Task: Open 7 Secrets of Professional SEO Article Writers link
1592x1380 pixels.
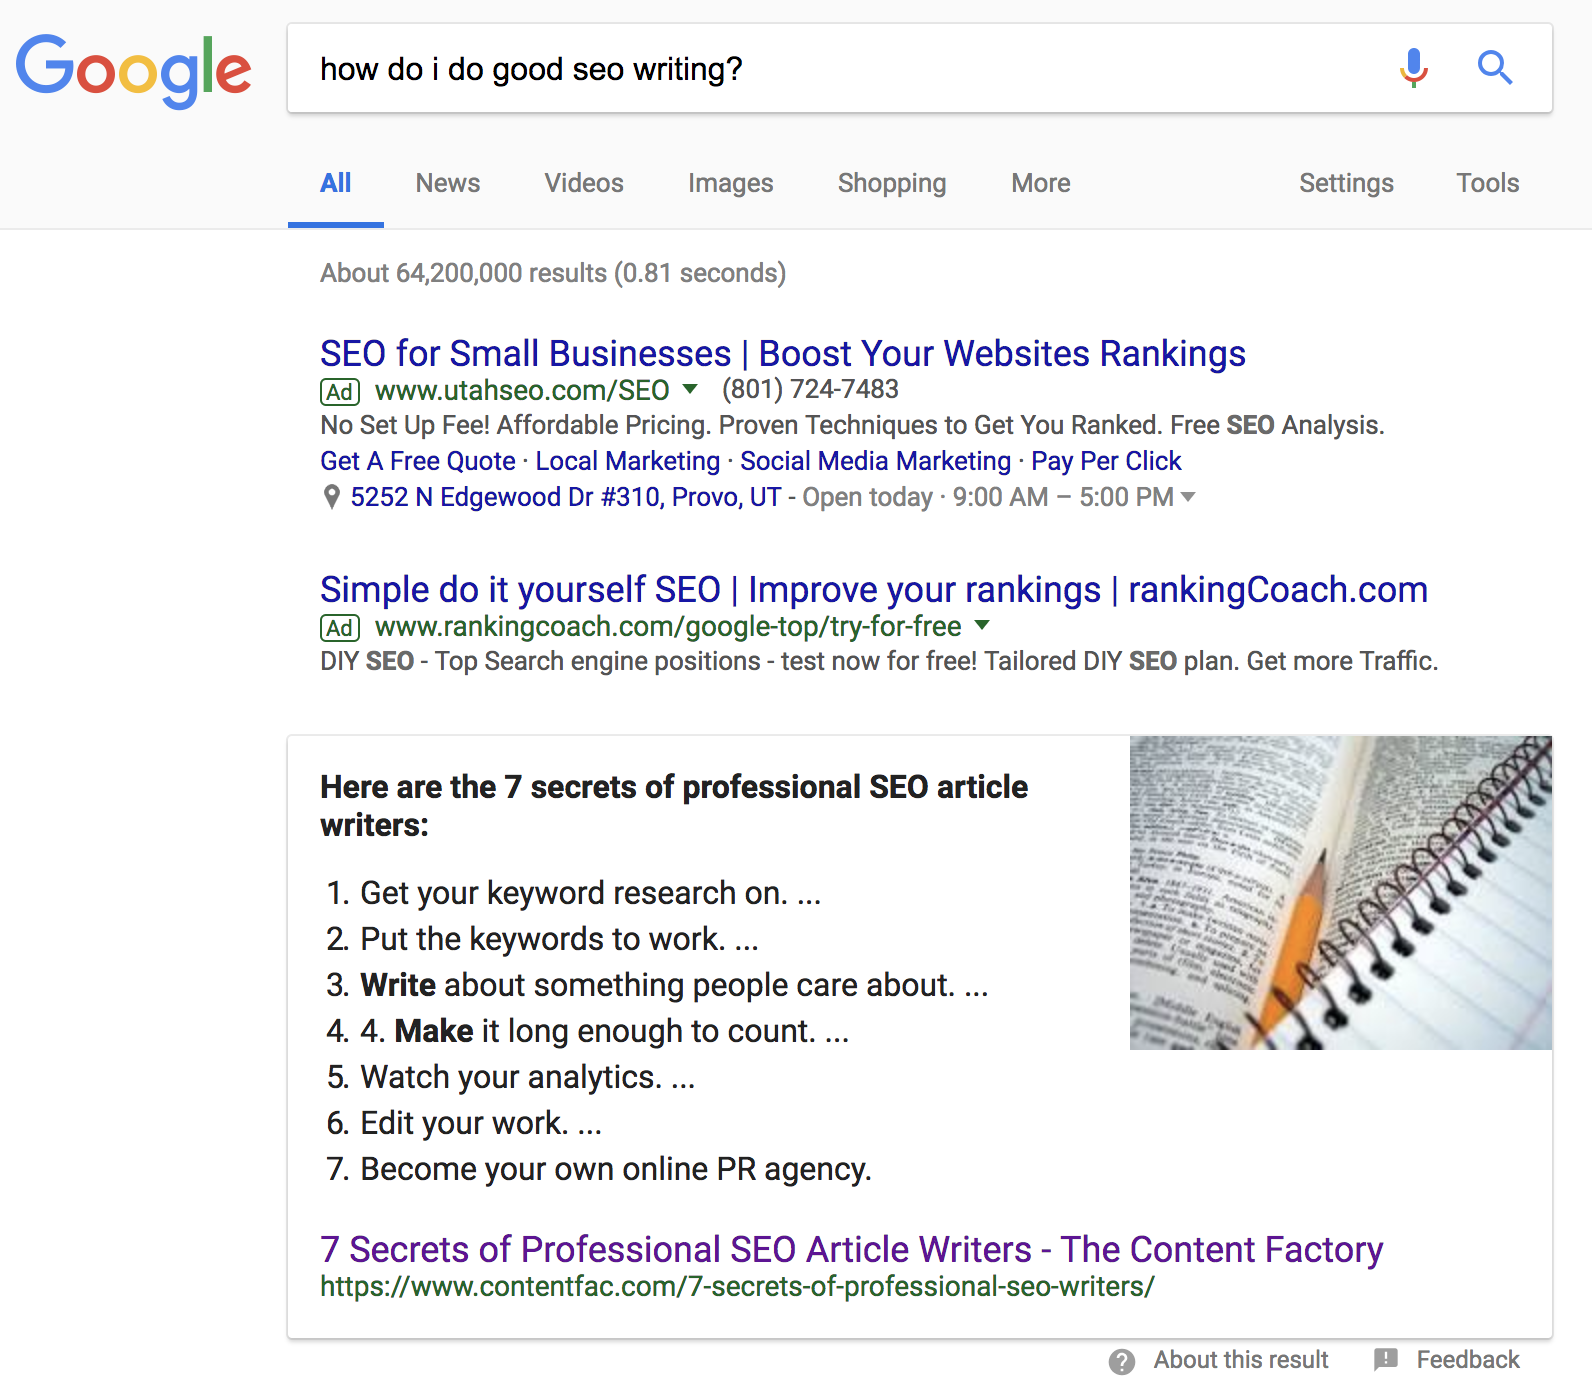Action: point(851,1250)
